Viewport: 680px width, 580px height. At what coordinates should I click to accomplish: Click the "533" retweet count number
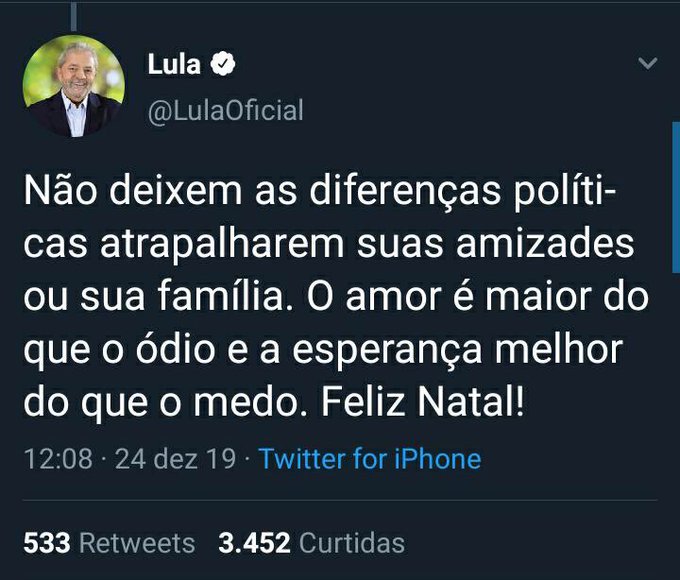click(47, 543)
